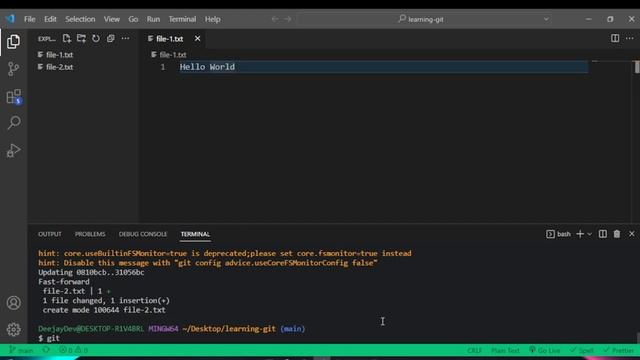The width and height of the screenshot is (640, 360).
Task: Create a new file in Explorer
Action: coord(67,38)
